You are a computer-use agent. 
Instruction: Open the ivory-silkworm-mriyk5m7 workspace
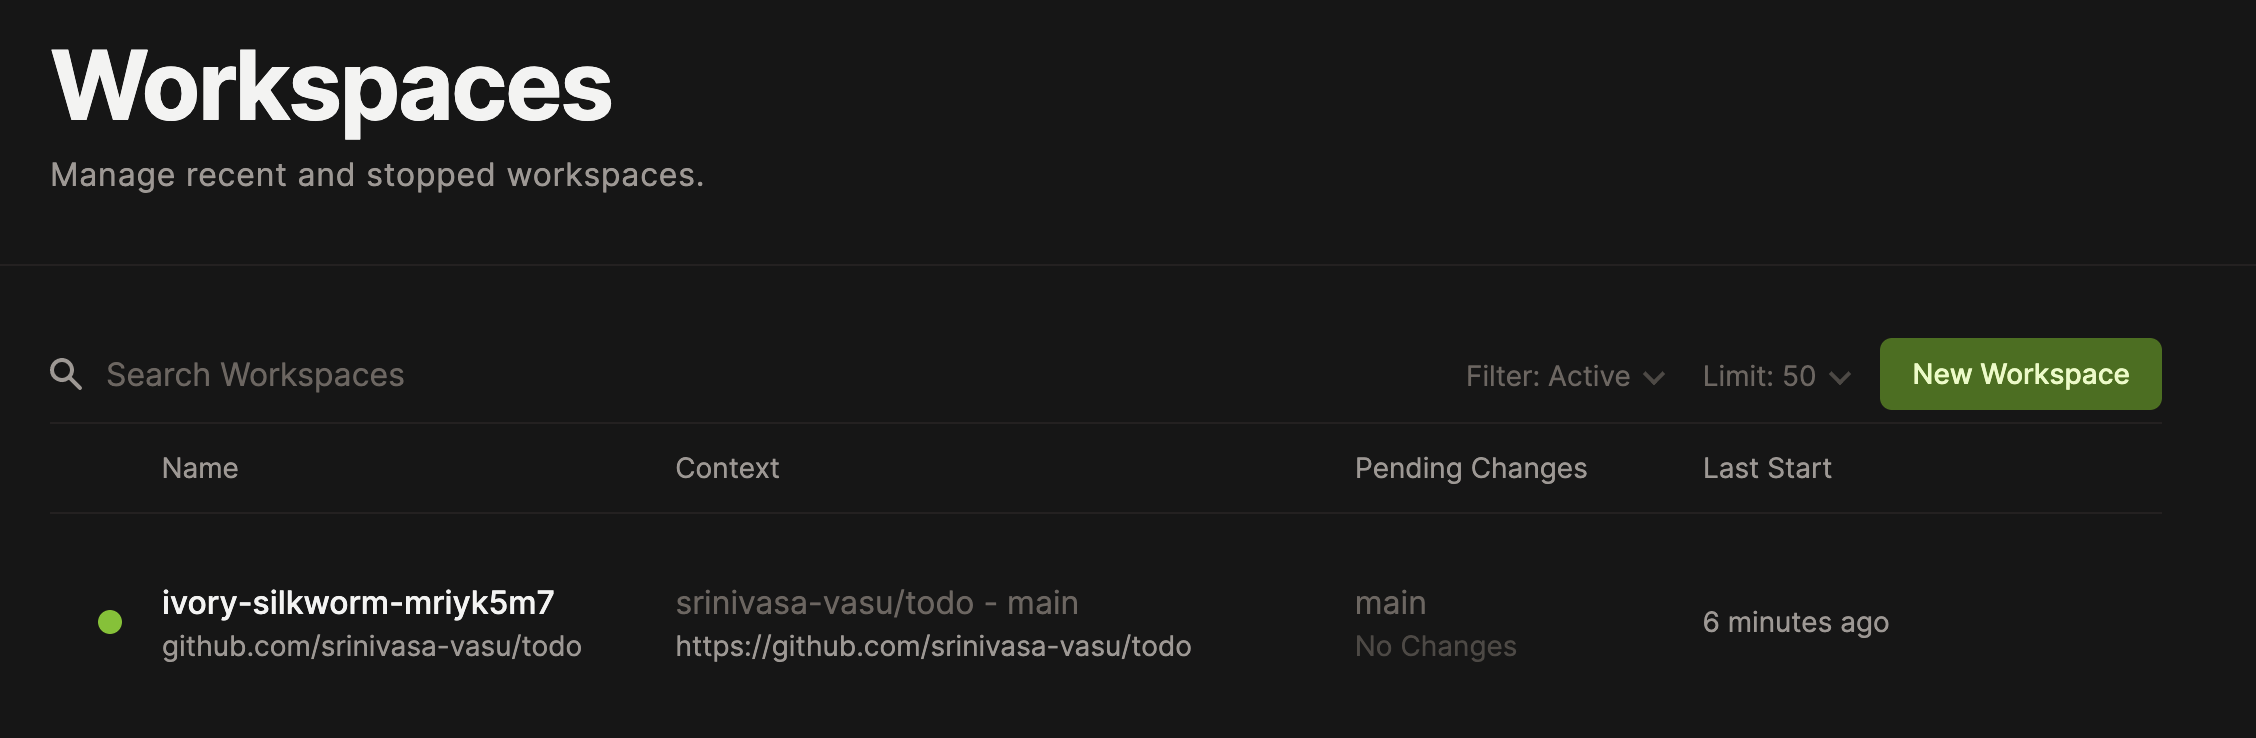358,602
